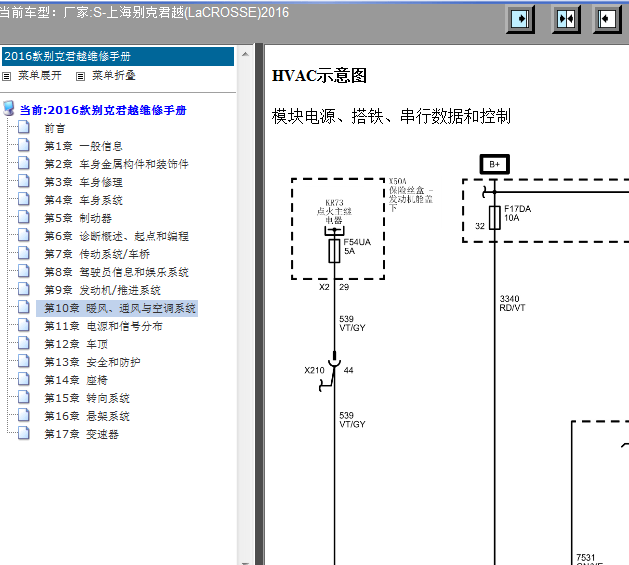Click page icon beside 第10章 暖风、通风与空调系统
The width and height of the screenshot is (629, 565).
pyautogui.click(x=24, y=307)
